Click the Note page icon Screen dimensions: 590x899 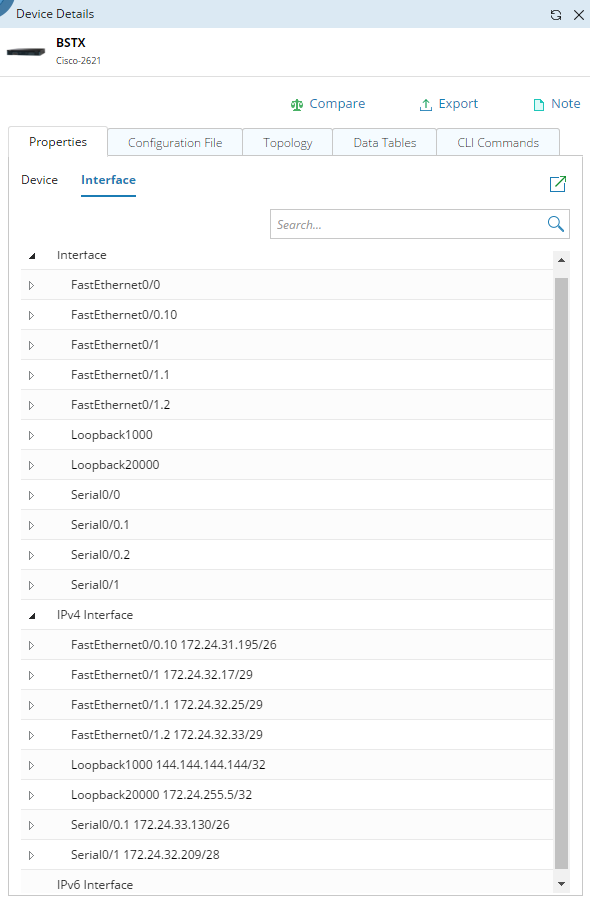[x=538, y=105]
